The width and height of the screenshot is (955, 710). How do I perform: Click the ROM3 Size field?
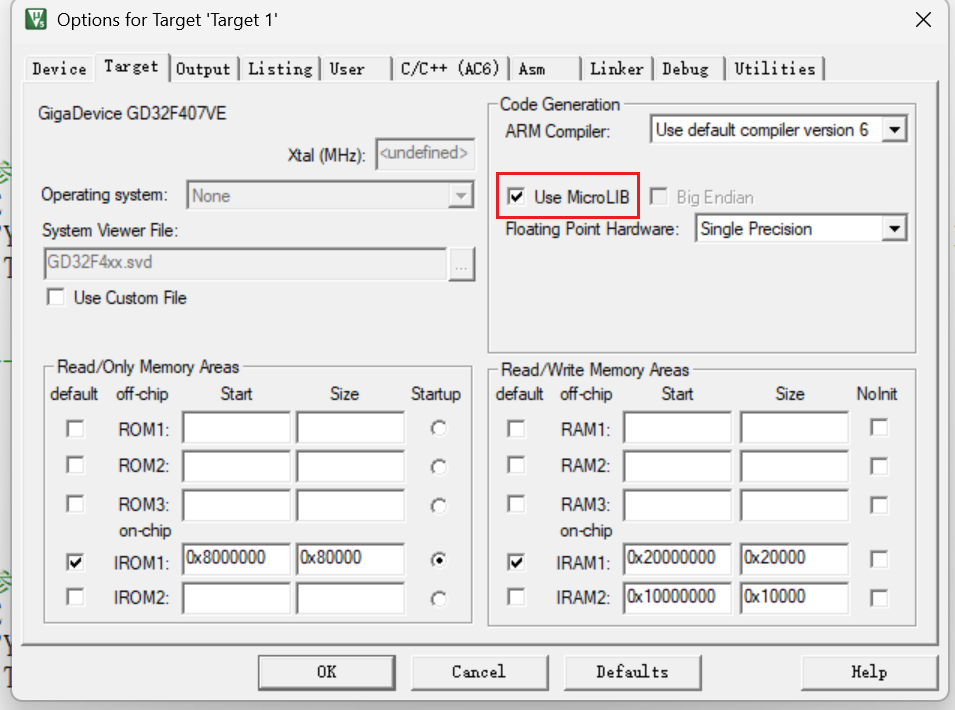point(350,505)
